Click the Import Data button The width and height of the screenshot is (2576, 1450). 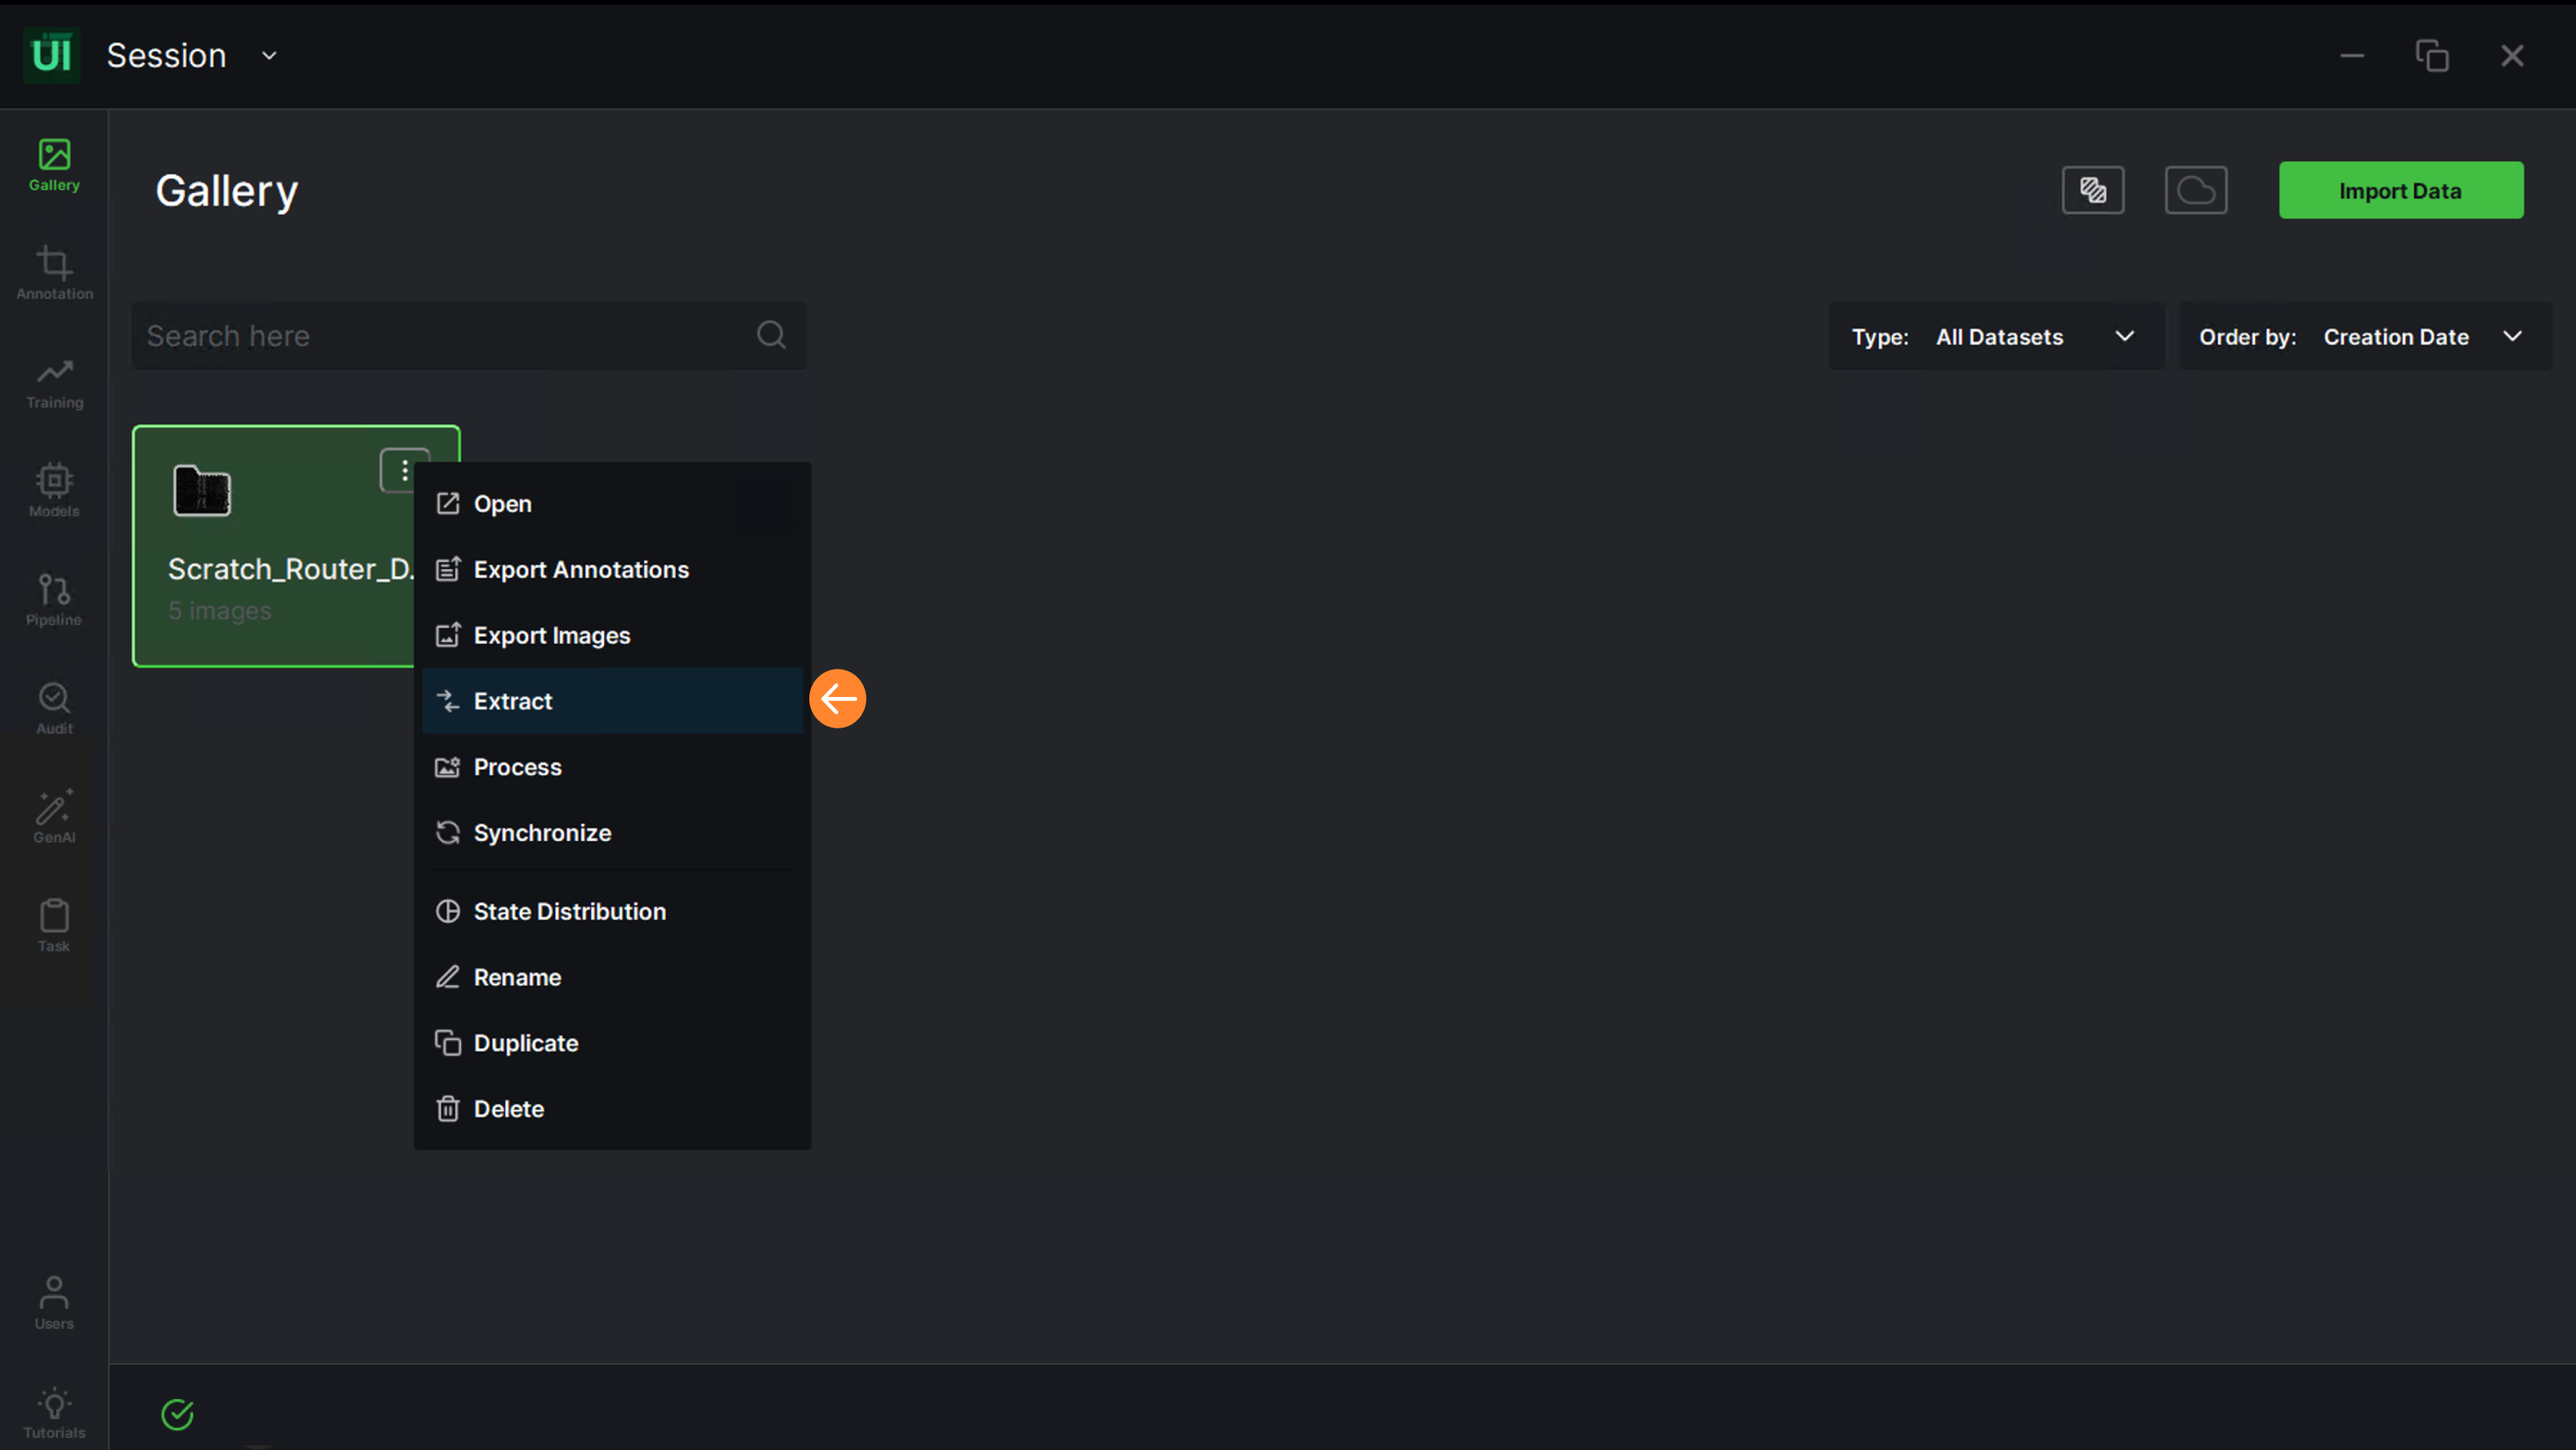pyautogui.click(x=2400, y=190)
